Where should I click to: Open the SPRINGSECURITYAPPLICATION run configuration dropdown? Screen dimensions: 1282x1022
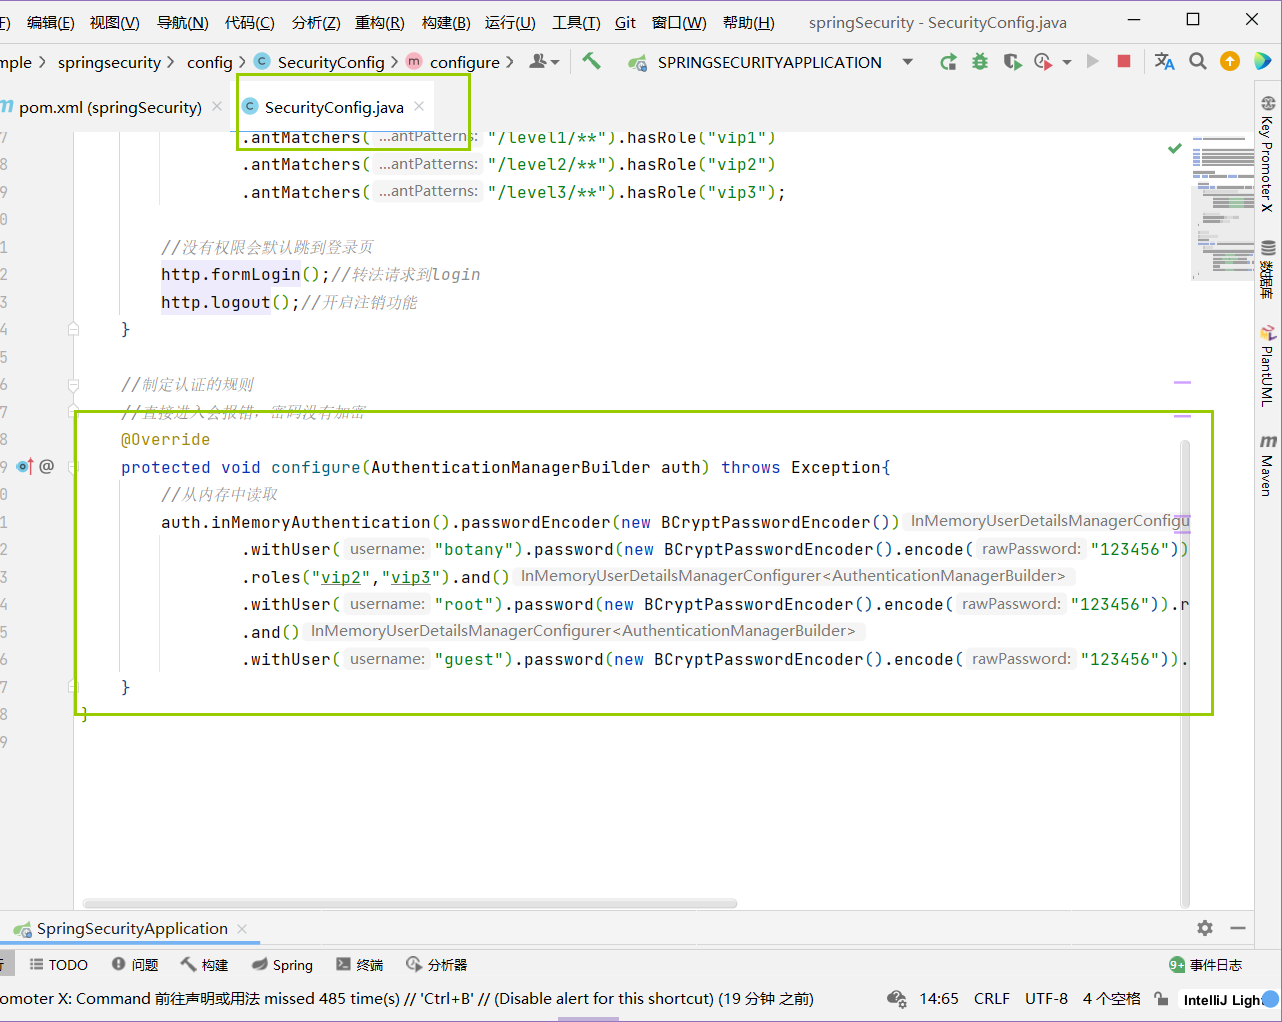point(770,62)
